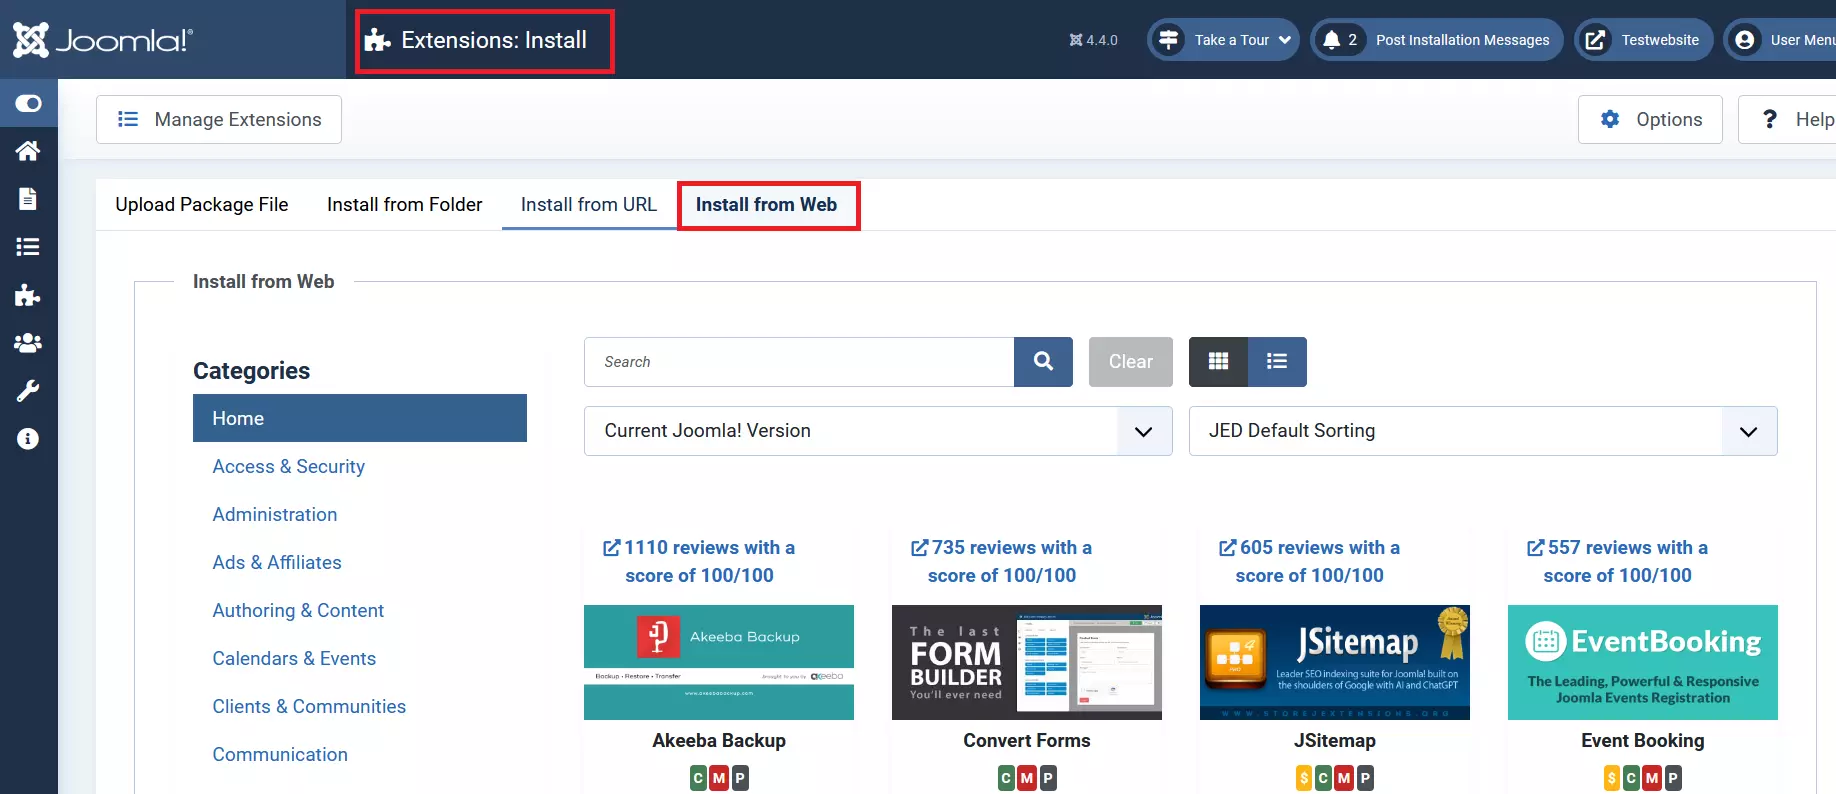
Task: Click red M badge under Akeeba Backup
Action: click(719, 778)
